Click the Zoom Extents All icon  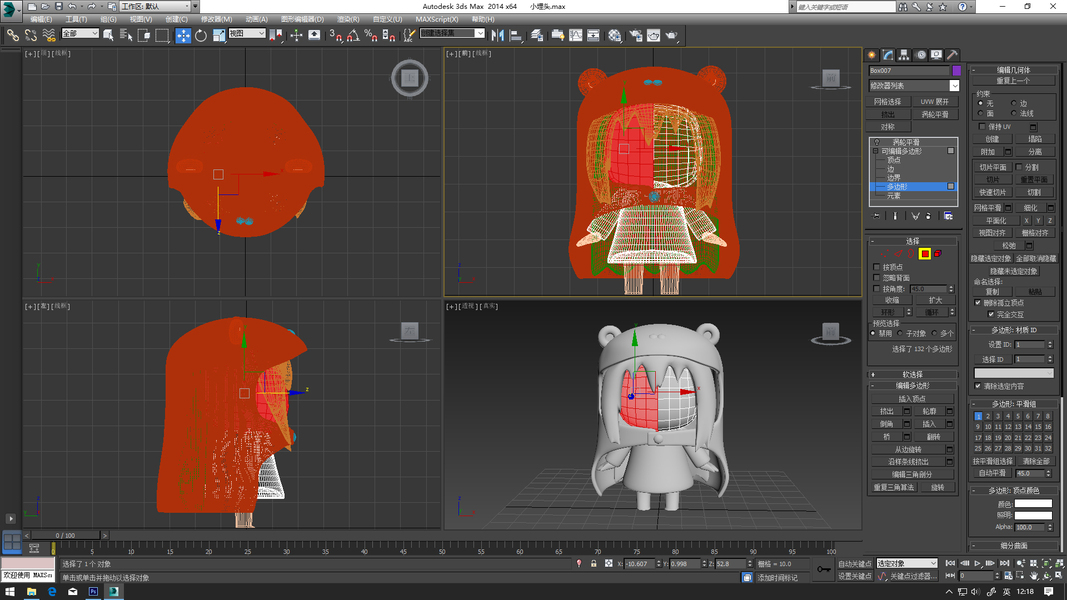(1060, 563)
